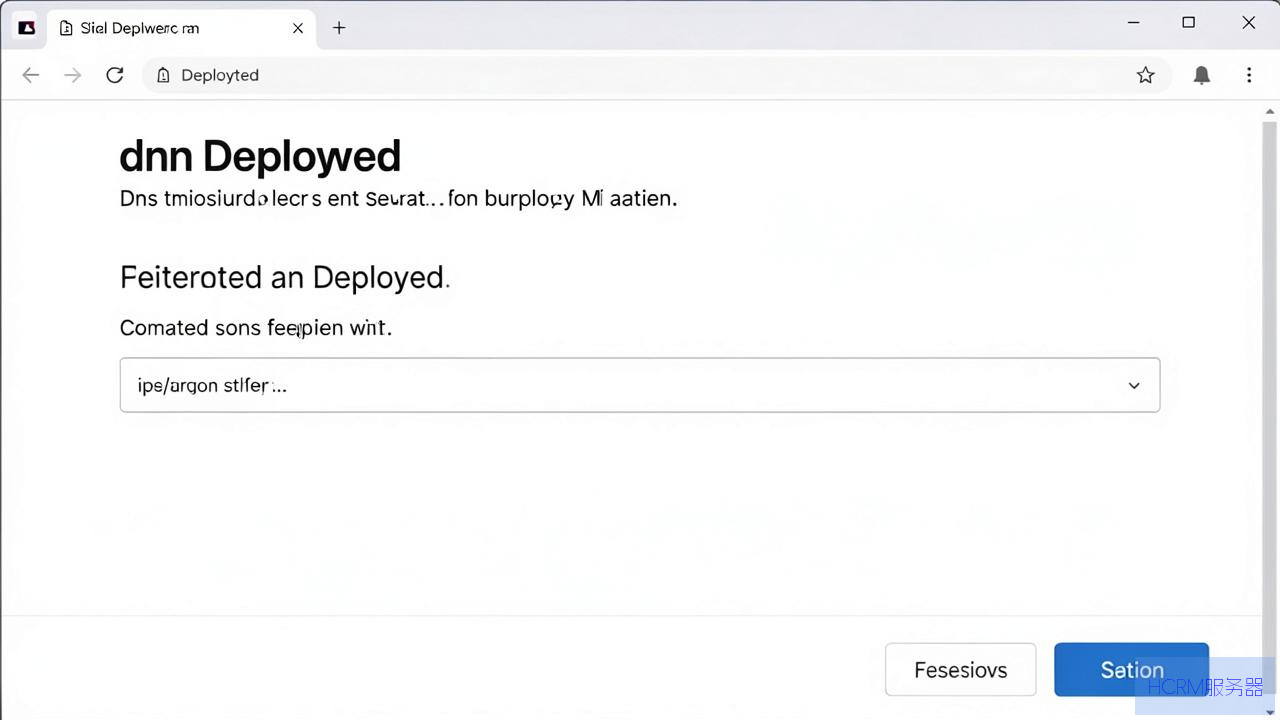Screen dimensions: 1280x720
Task: Open the ipe/argon stlfer dropdown
Action: click(640, 385)
